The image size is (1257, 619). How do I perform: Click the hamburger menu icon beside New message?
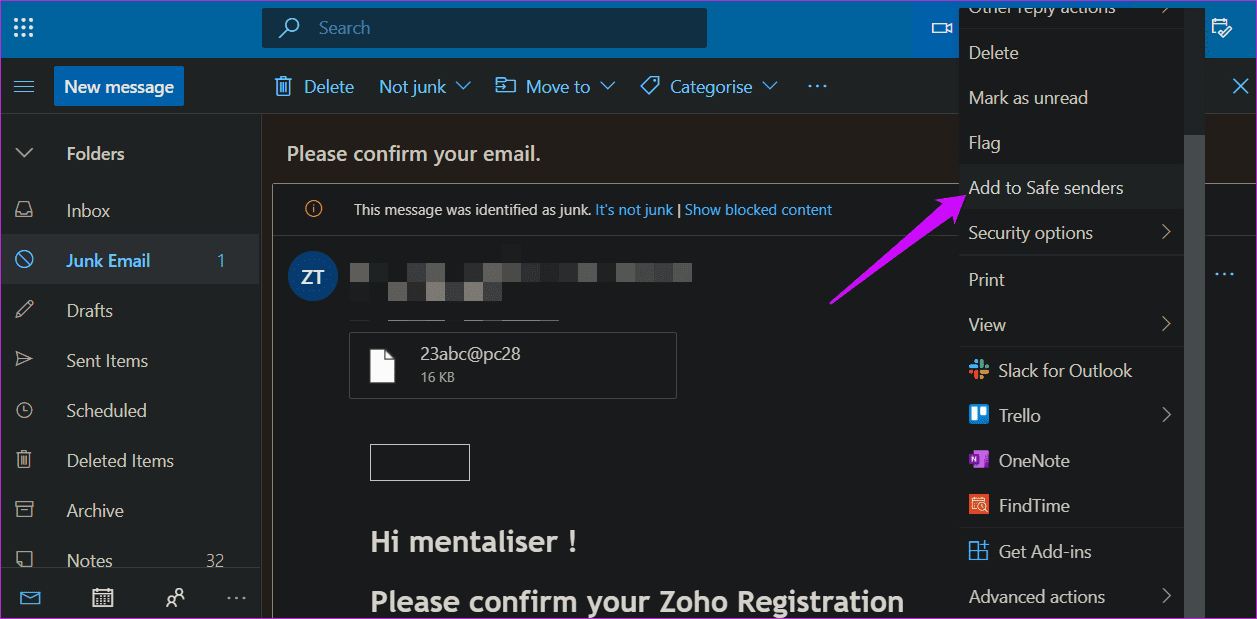click(x=24, y=87)
